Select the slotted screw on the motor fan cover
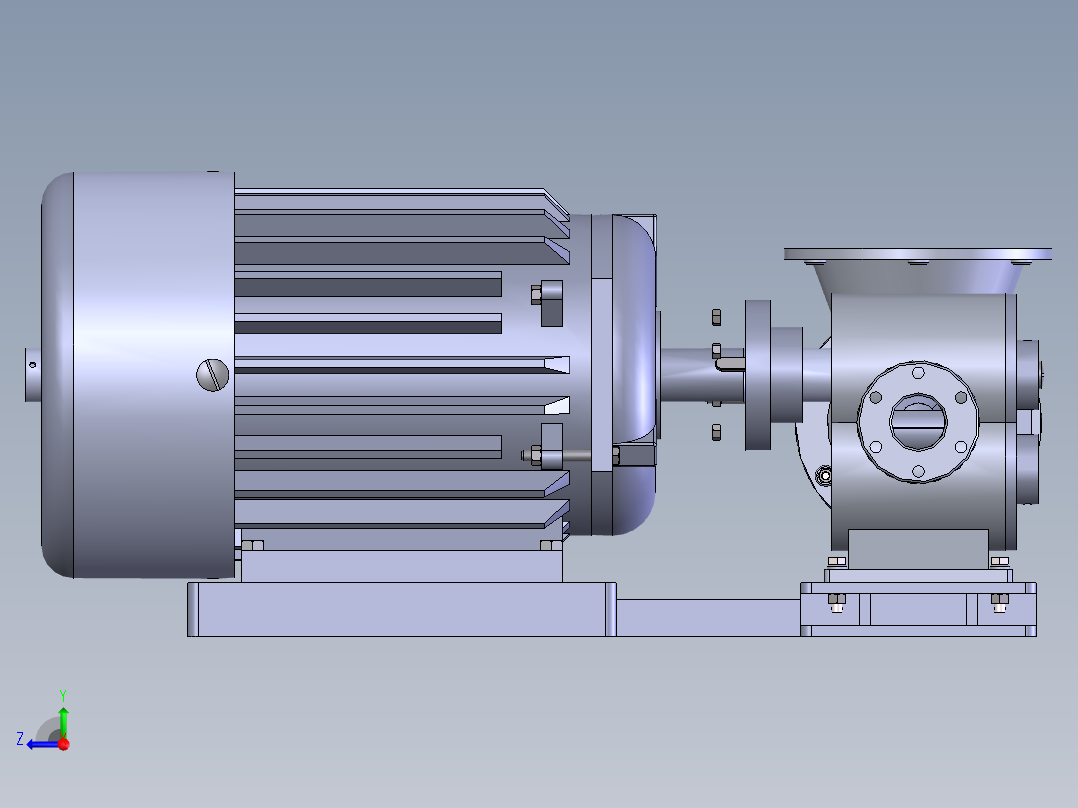The height and width of the screenshot is (808, 1078). pyautogui.click(x=212, y=375)
